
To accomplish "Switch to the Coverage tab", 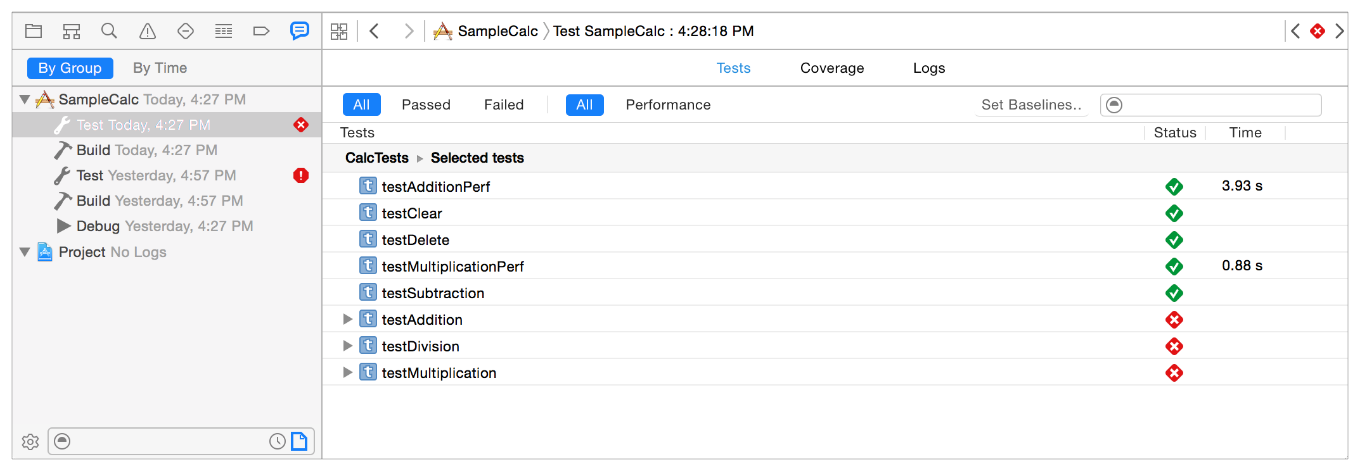I will [832, 68].
